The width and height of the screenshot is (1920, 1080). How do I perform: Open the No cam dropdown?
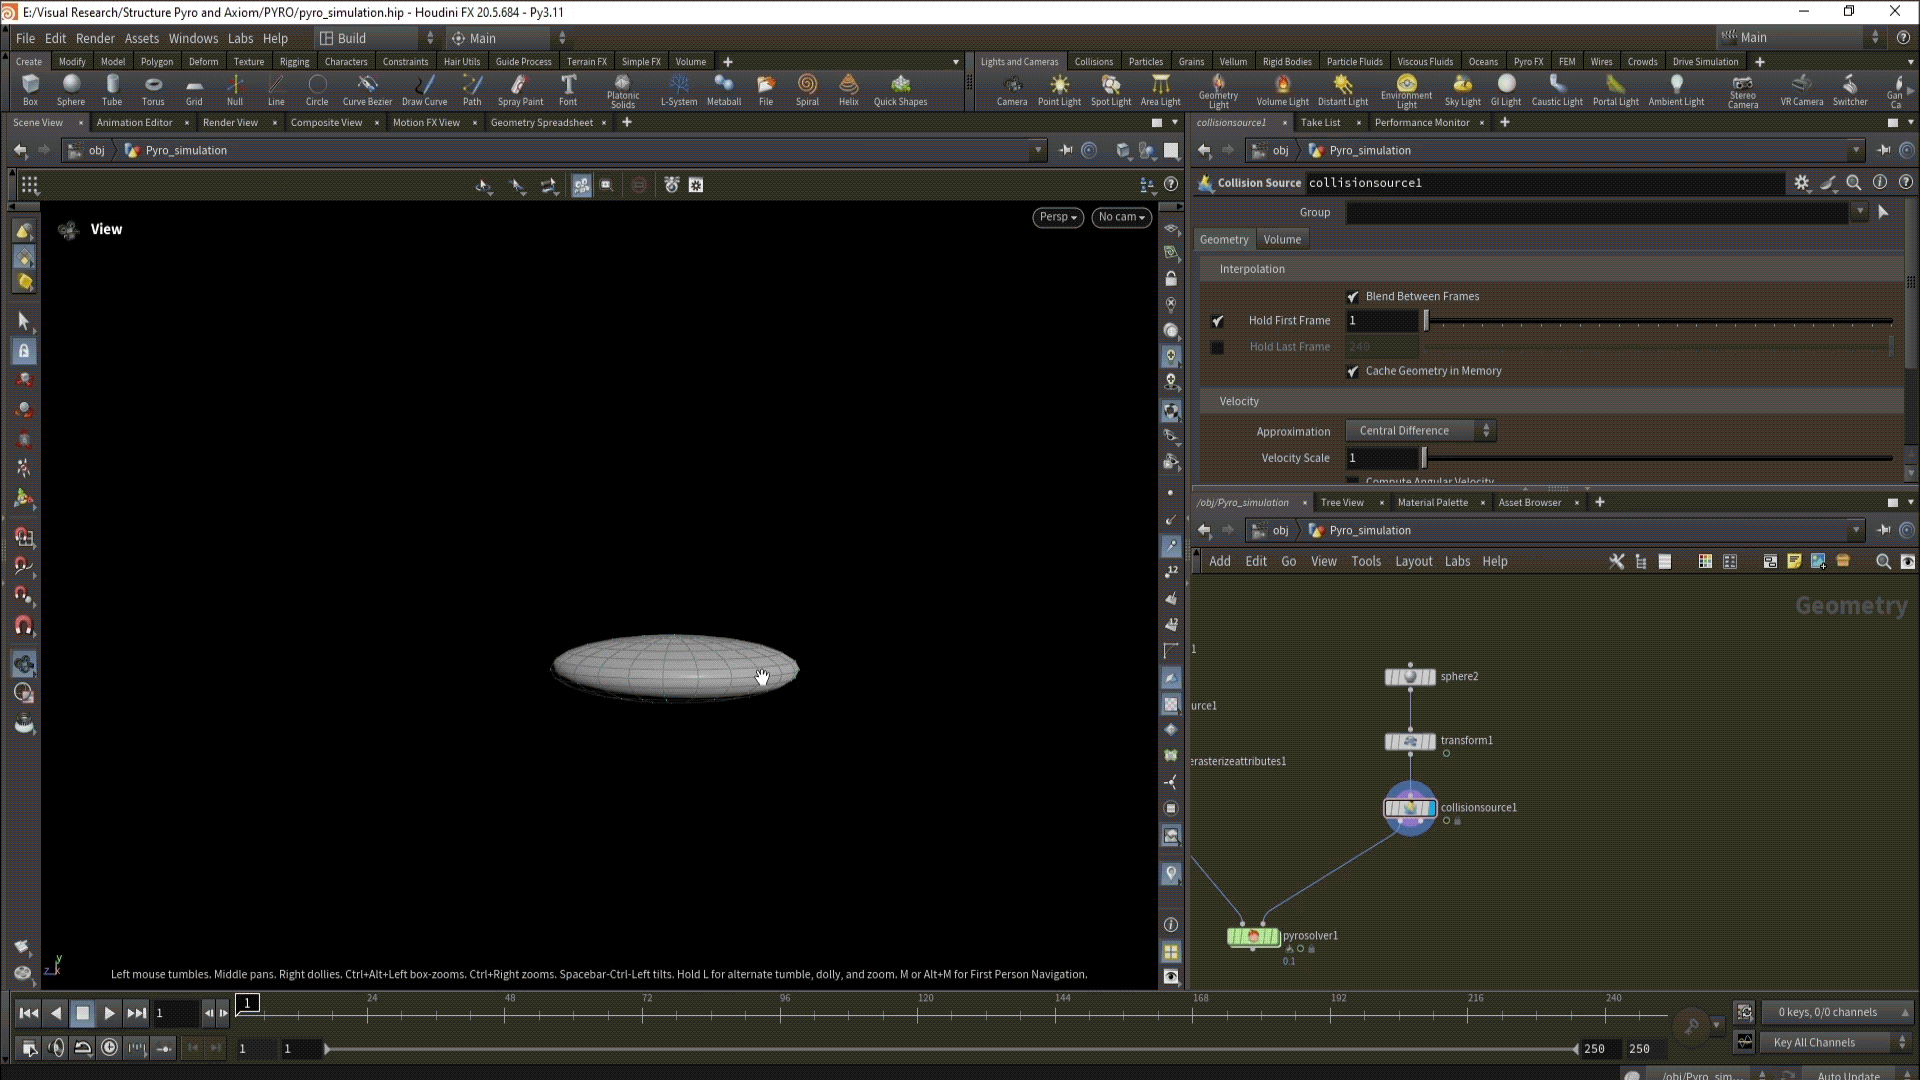coord(1120,217)
